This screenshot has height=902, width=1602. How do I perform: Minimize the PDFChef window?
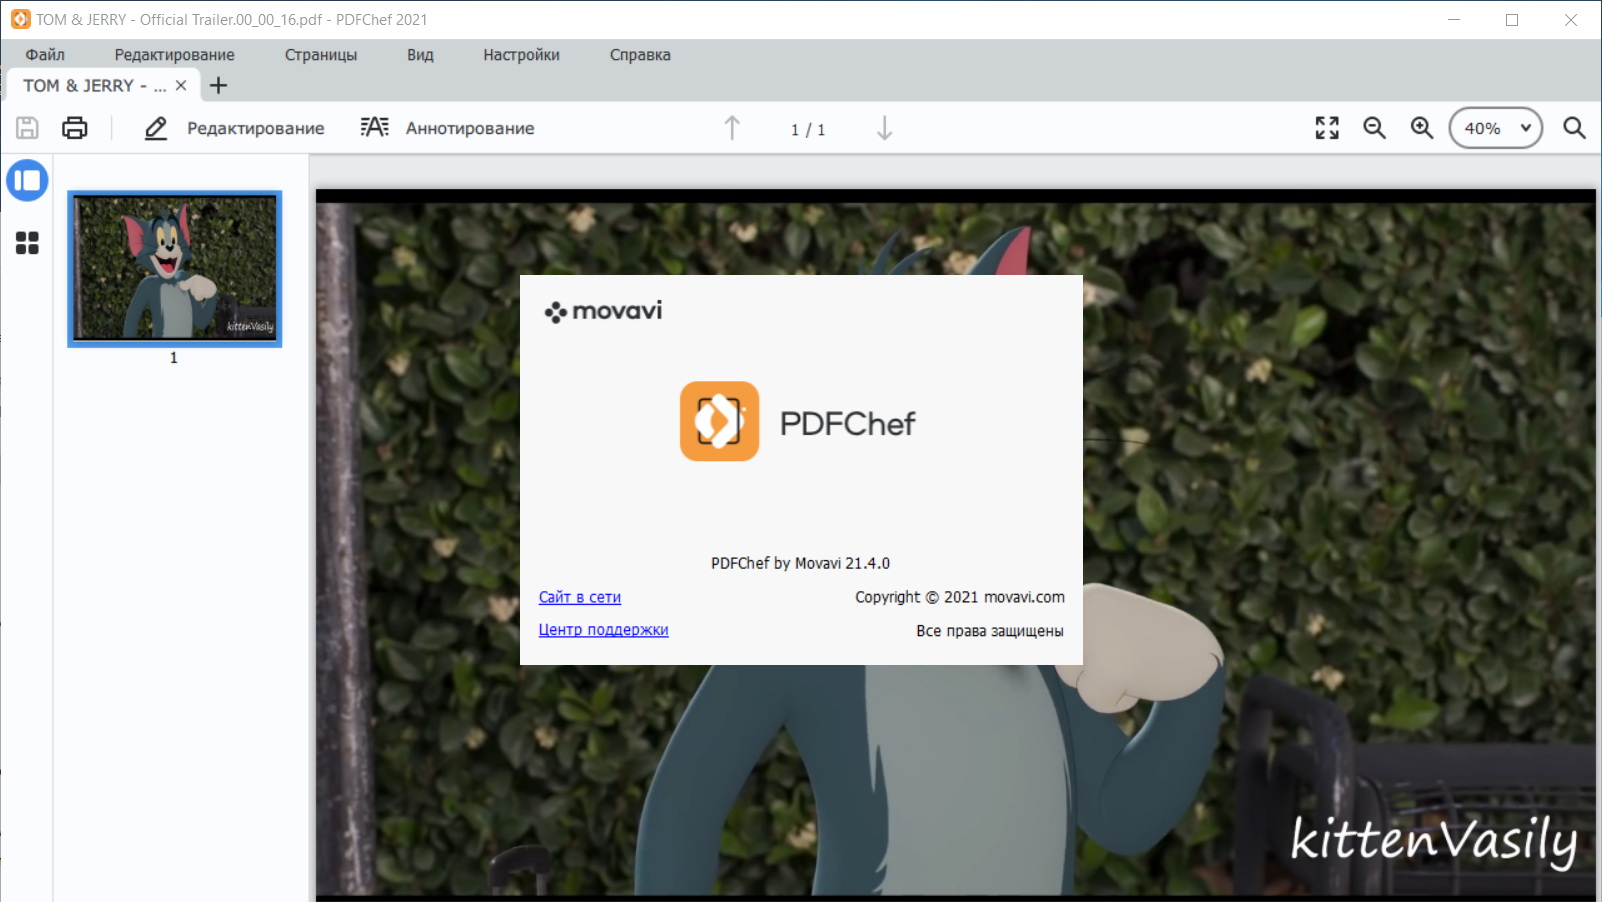click(x=1454, y=19)
